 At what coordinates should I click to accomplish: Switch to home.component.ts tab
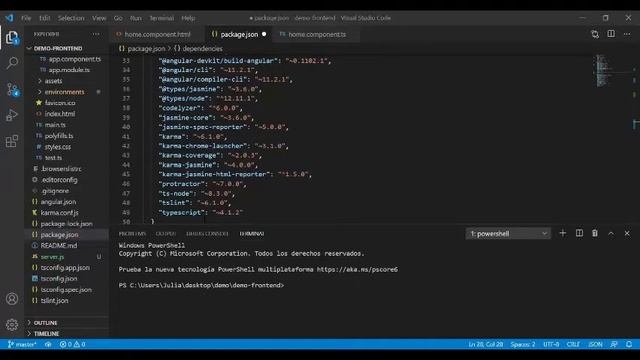[317, 34]
